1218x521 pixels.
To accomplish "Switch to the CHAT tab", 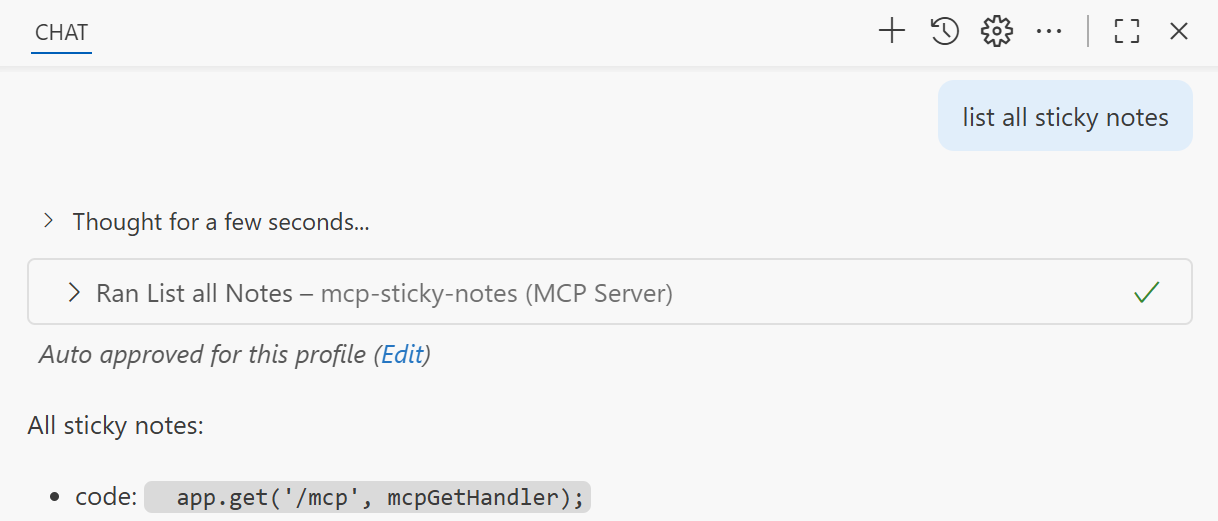I will click(61, 32).
